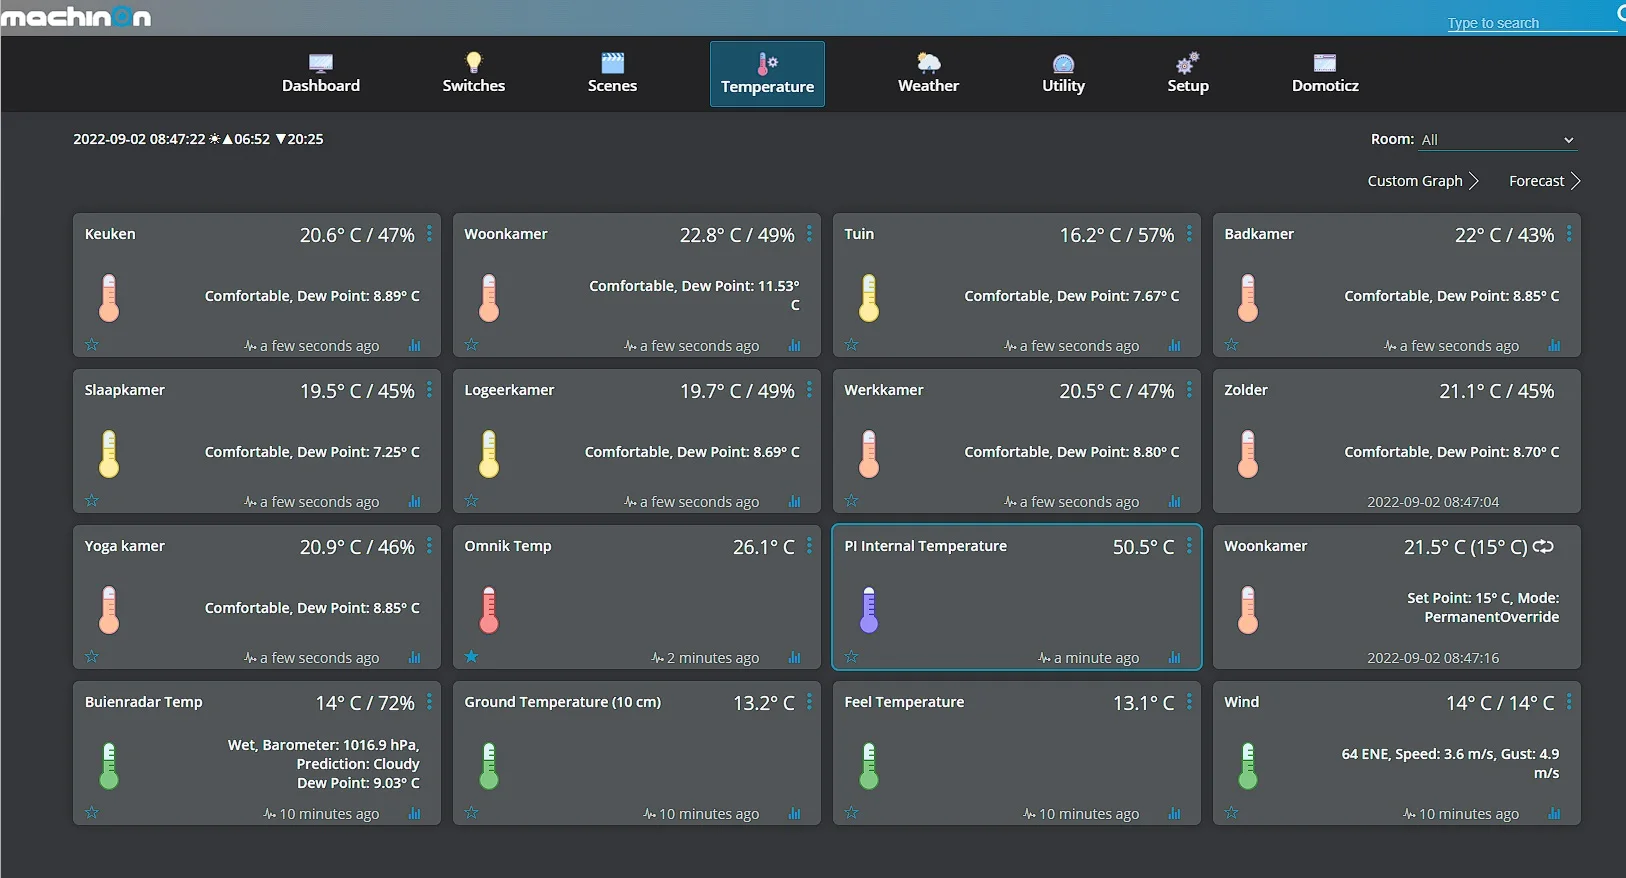Open Buienradar Temp card options menu
This screenshot has height=878, width=1626.
tap(430, 702)
